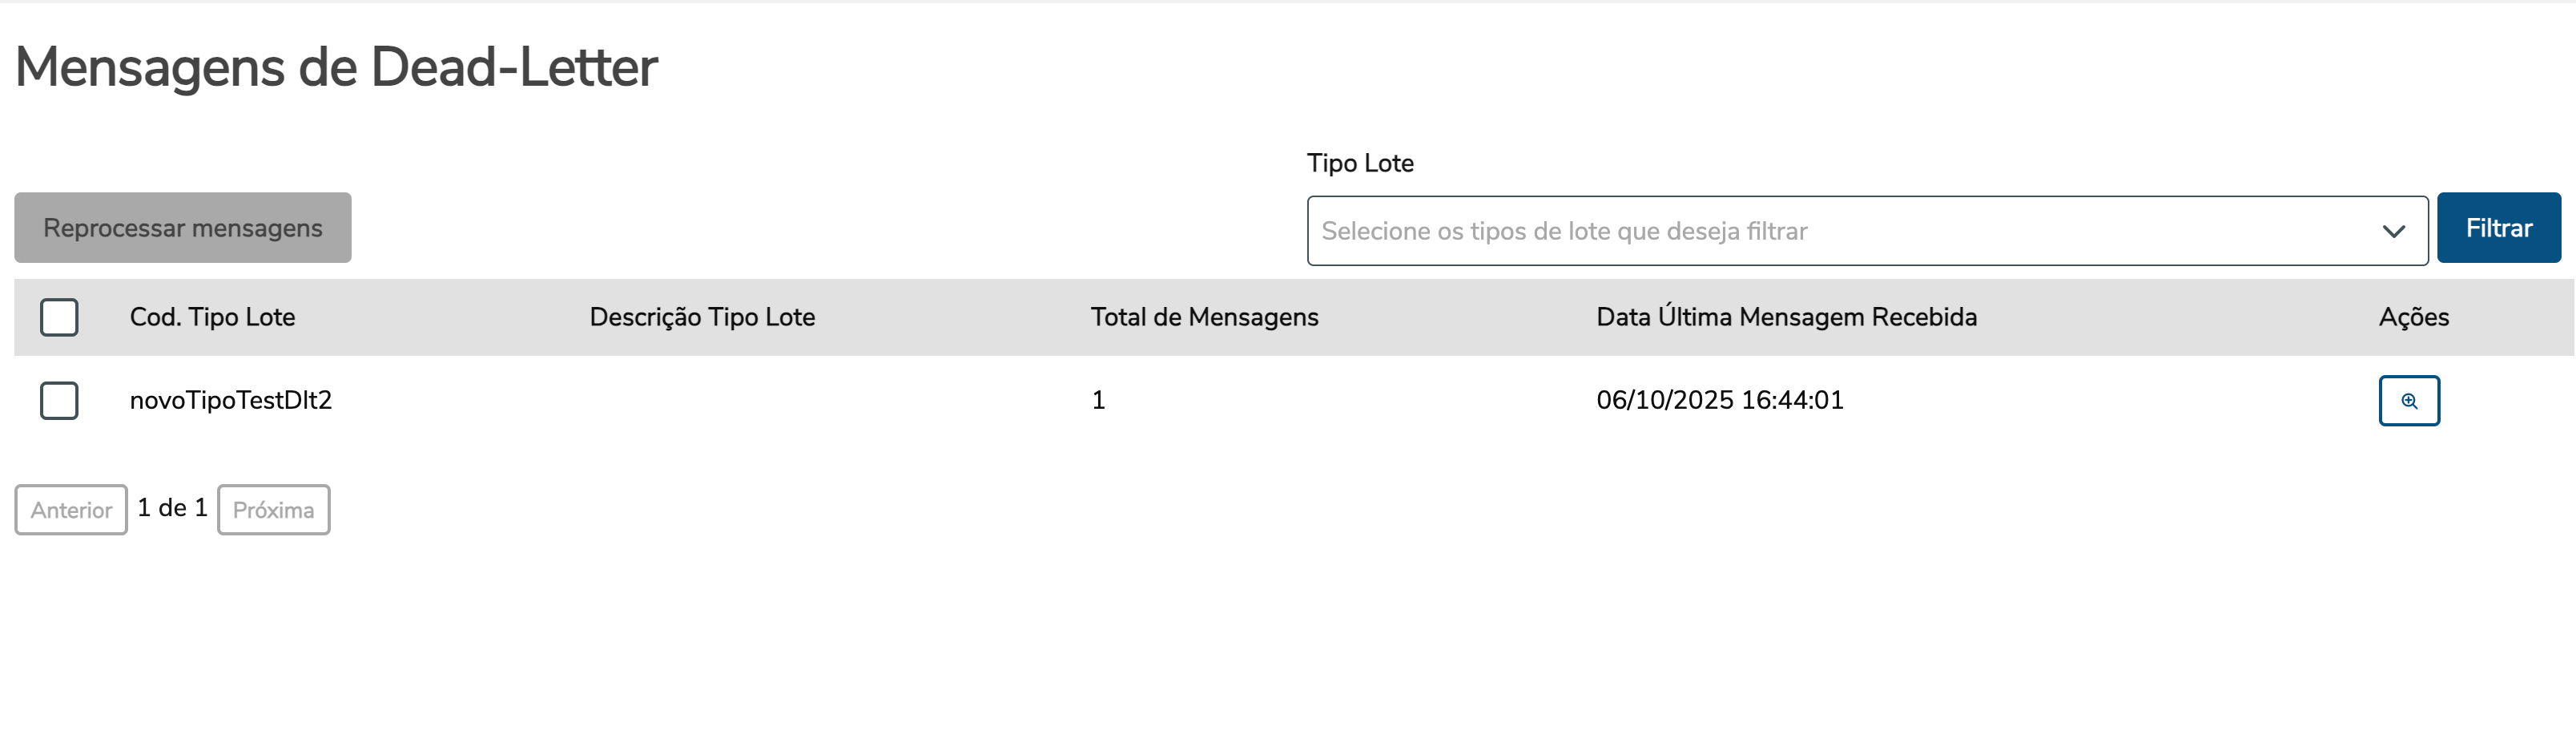This screenshot has width=2576, height=755.
Task: Check the novoTipoTestDlt2 row checkbox
Action: (x=59, y=400)
